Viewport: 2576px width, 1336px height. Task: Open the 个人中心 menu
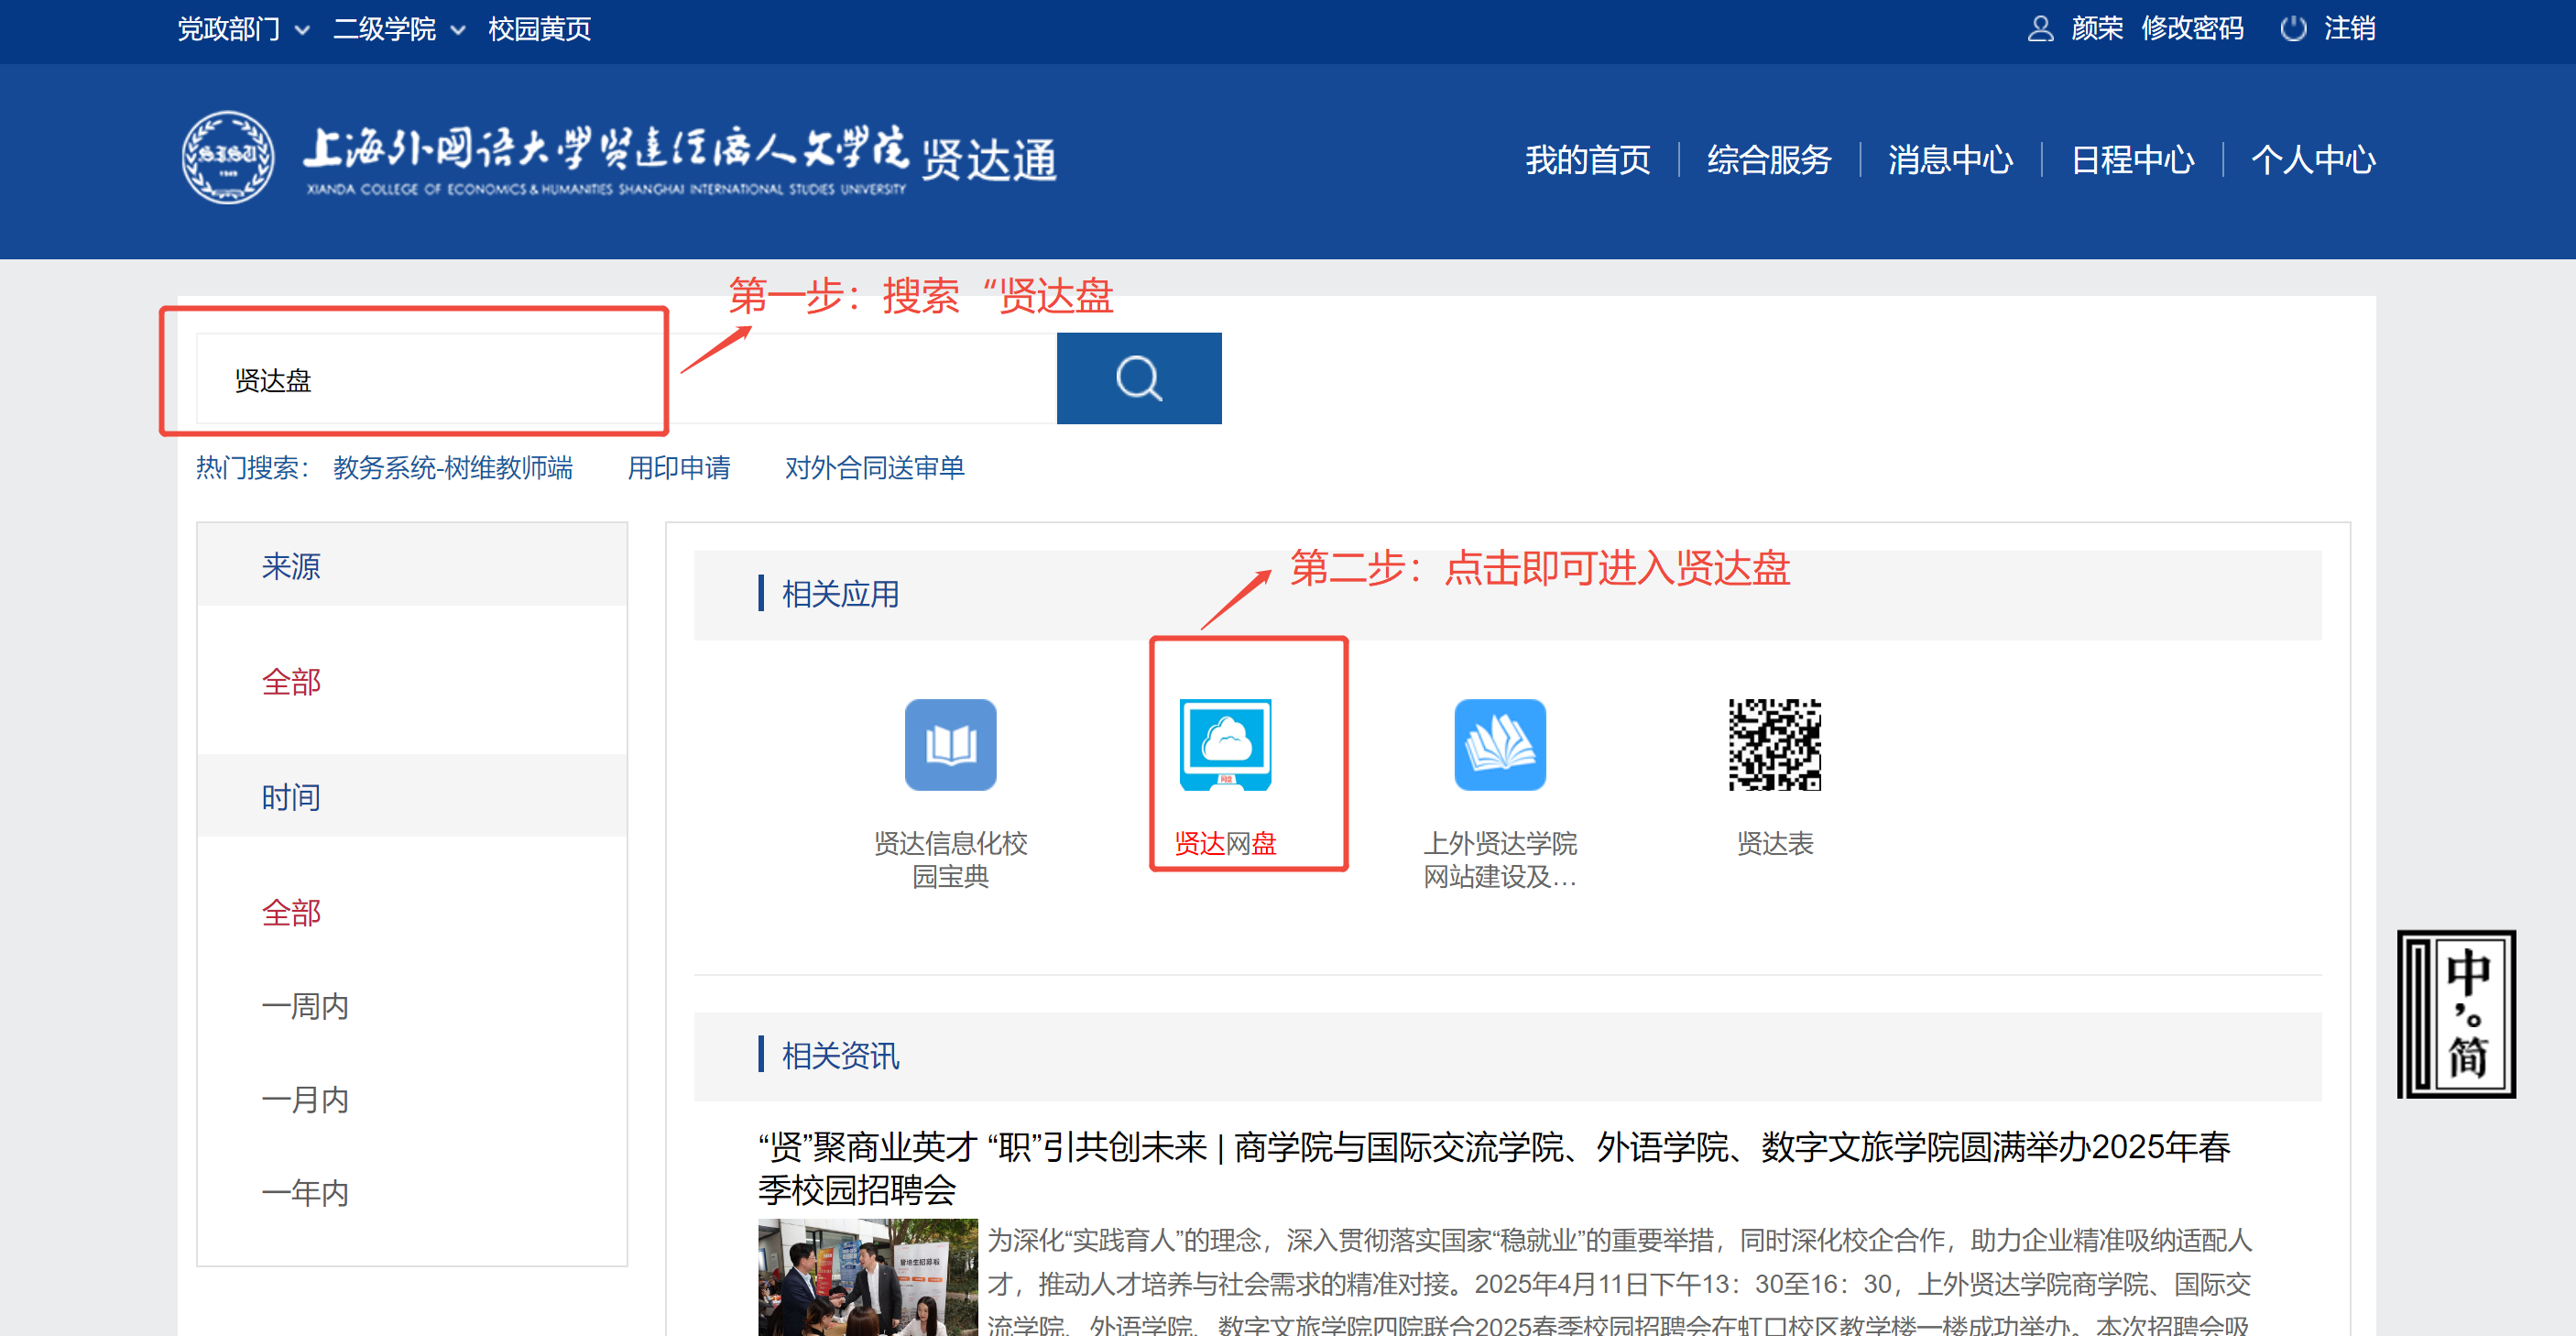tap(2313, 160)
